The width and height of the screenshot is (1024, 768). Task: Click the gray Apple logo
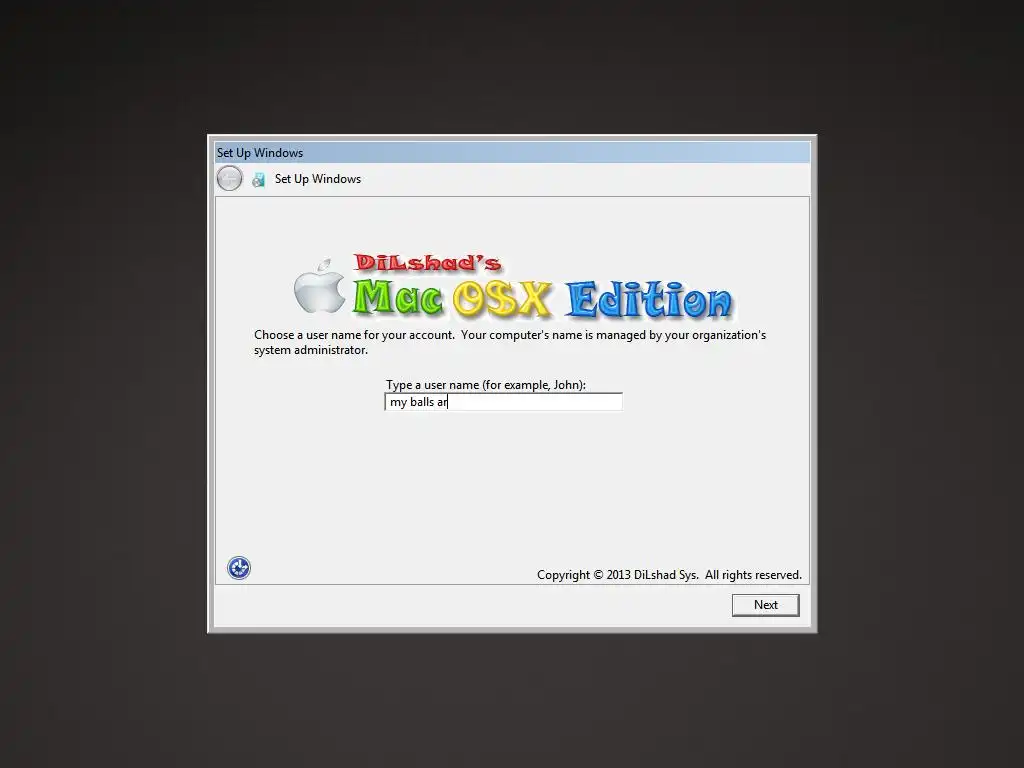coord(319,286)
